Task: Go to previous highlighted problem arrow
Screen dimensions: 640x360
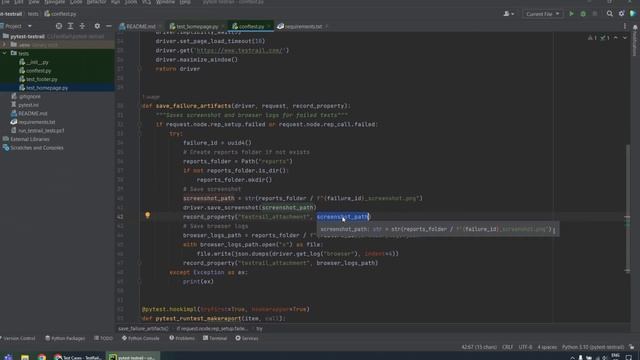Action: point(616,38)
